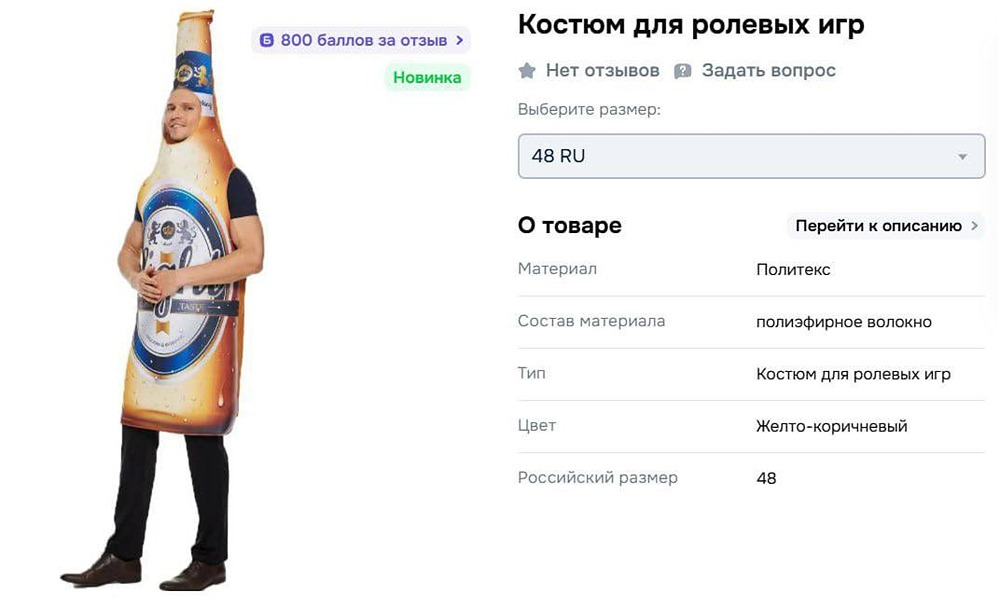Image resolution: width=1000 pixels, height=606 pixels.
Task: Click the star rating icon
Action: pos(527,71)
